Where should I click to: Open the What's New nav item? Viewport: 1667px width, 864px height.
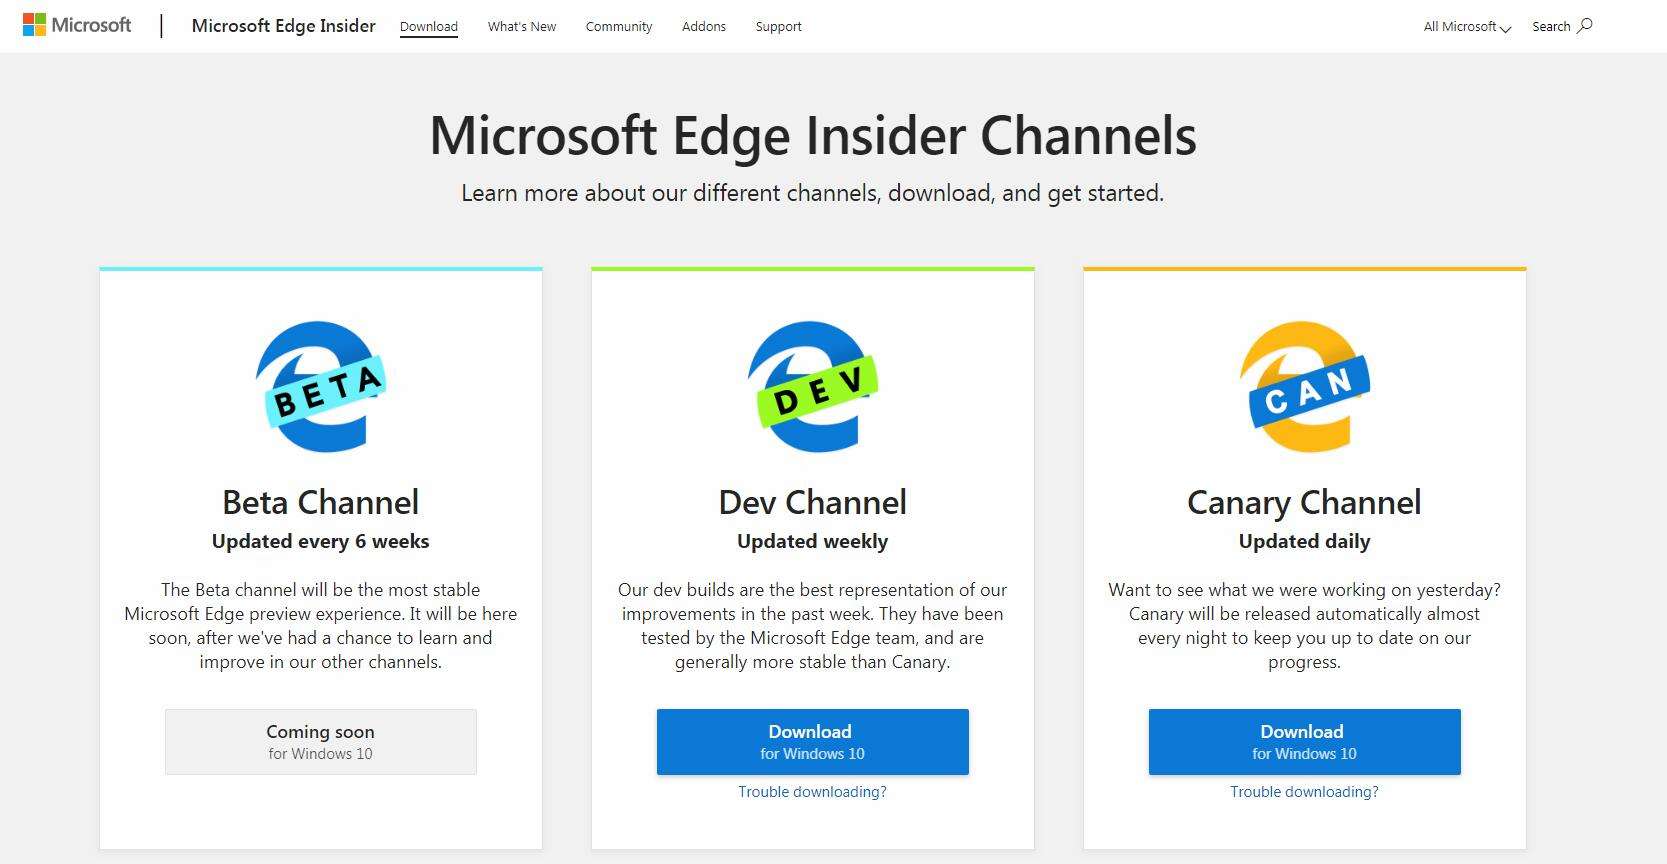(x=522, y=27)
